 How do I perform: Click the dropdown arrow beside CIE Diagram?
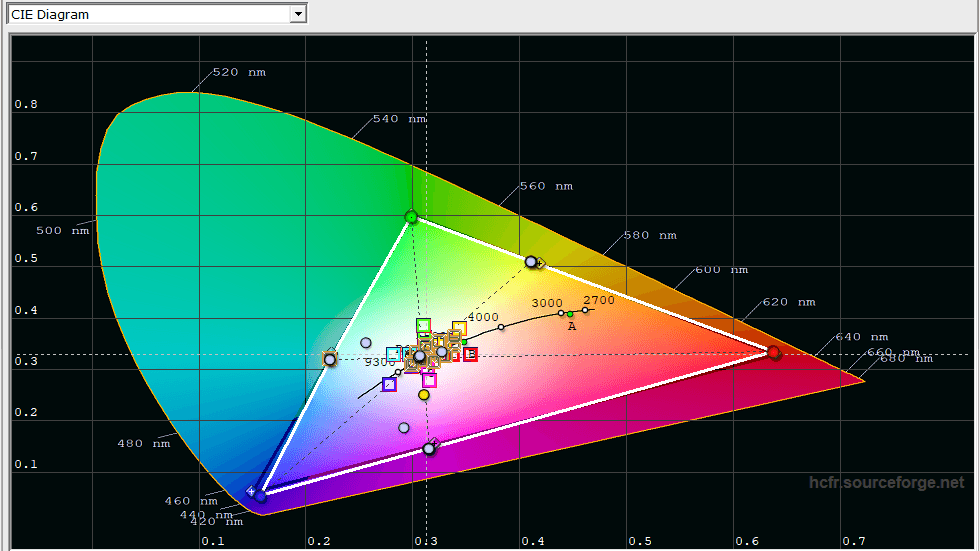coord(297,14)
